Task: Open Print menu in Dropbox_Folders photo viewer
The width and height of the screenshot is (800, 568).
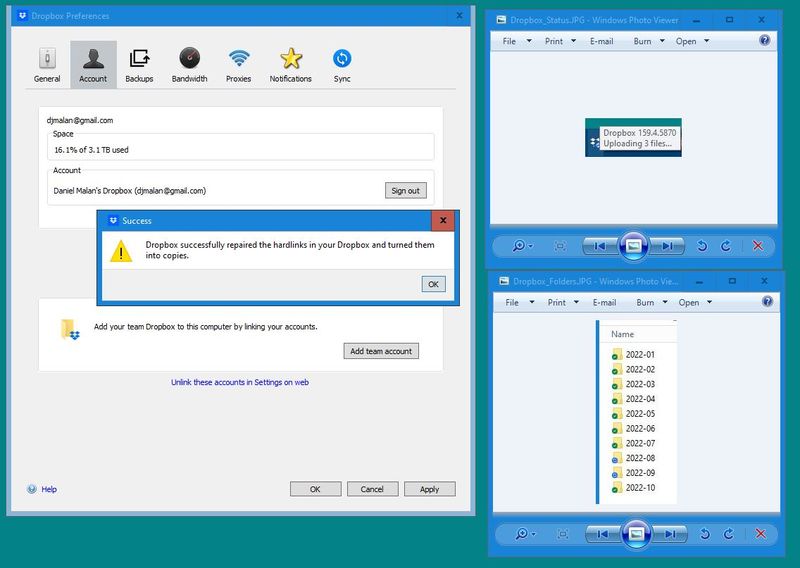Action: (563, 303)
